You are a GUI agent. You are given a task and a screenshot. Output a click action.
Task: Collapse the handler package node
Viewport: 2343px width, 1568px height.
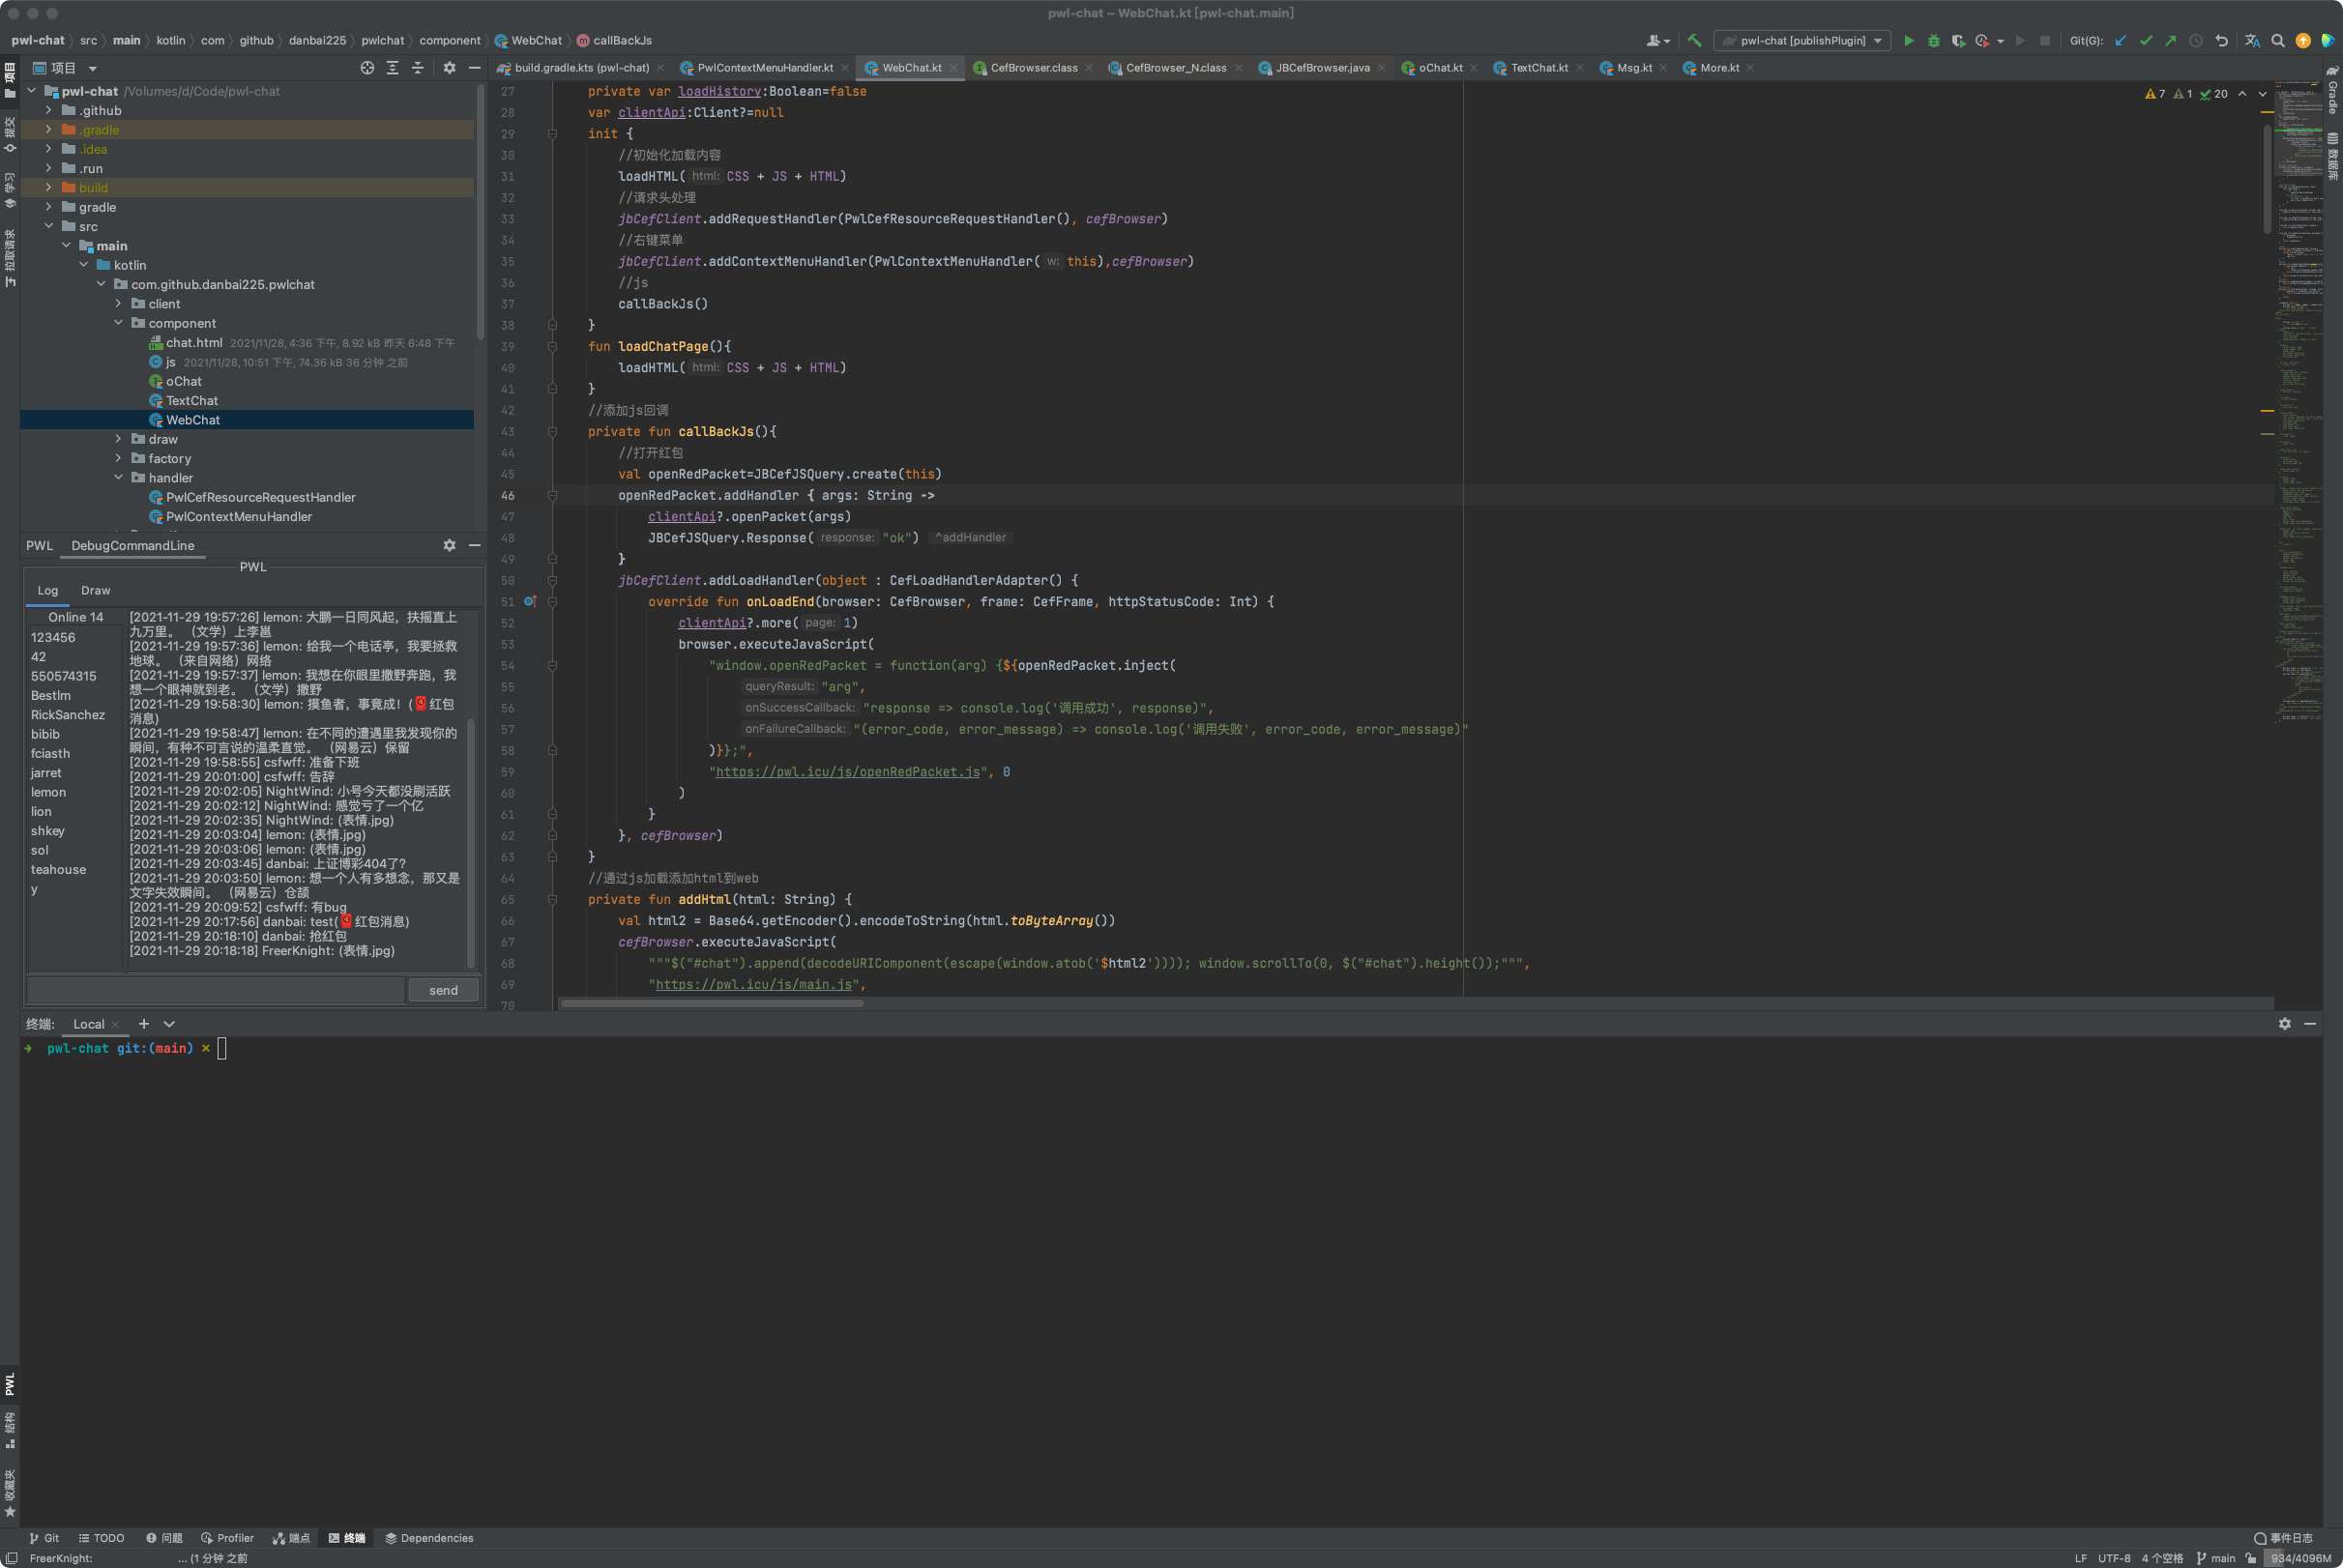(x=118, y=478)
